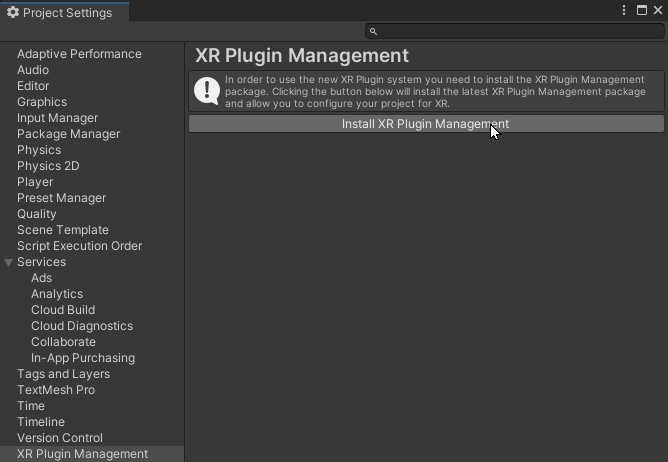Viewport: 668px width, 462px height.
Task: Open Input Manager settings
Action: (57, 118)
